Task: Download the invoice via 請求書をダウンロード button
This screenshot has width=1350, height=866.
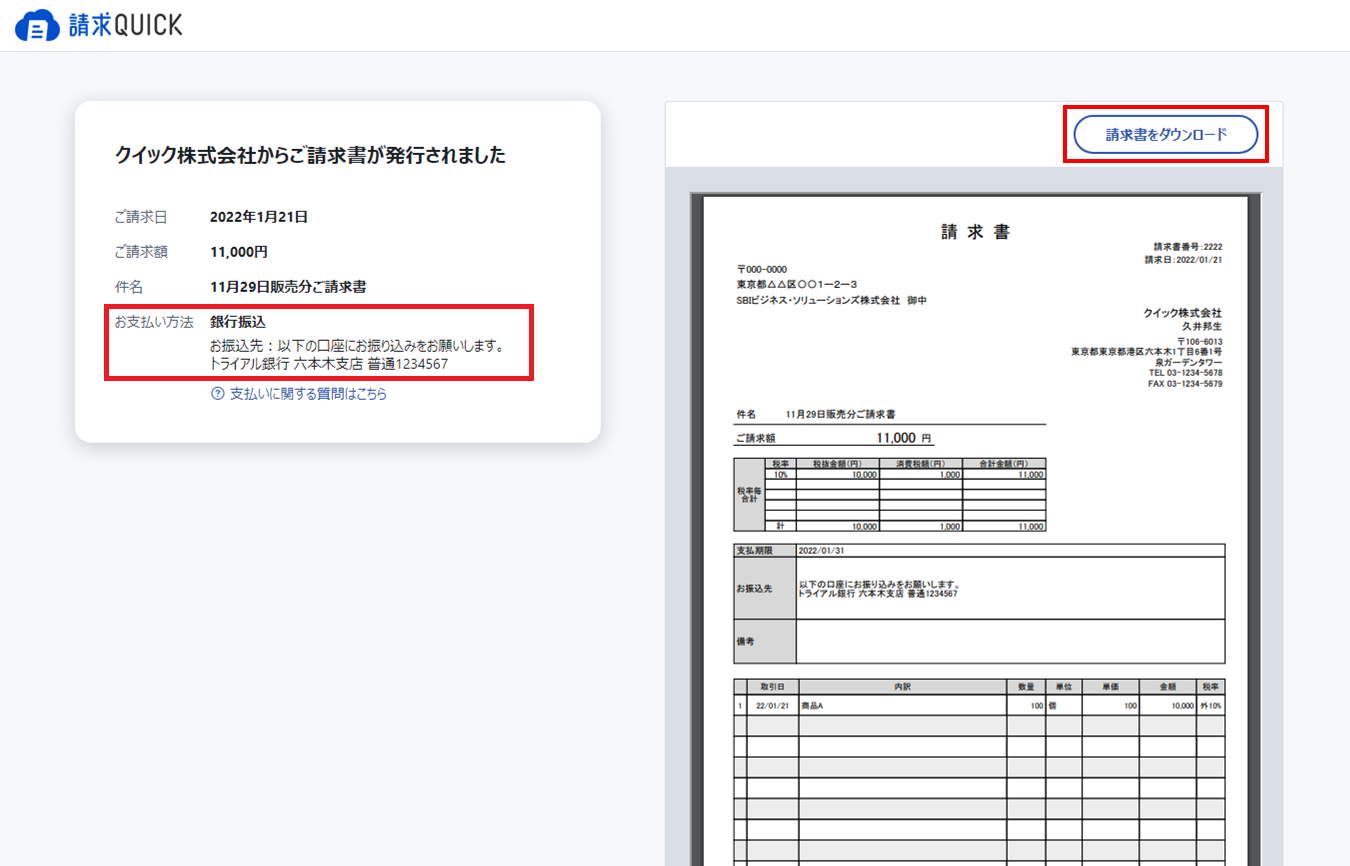Action: [x=1165, y=134]
